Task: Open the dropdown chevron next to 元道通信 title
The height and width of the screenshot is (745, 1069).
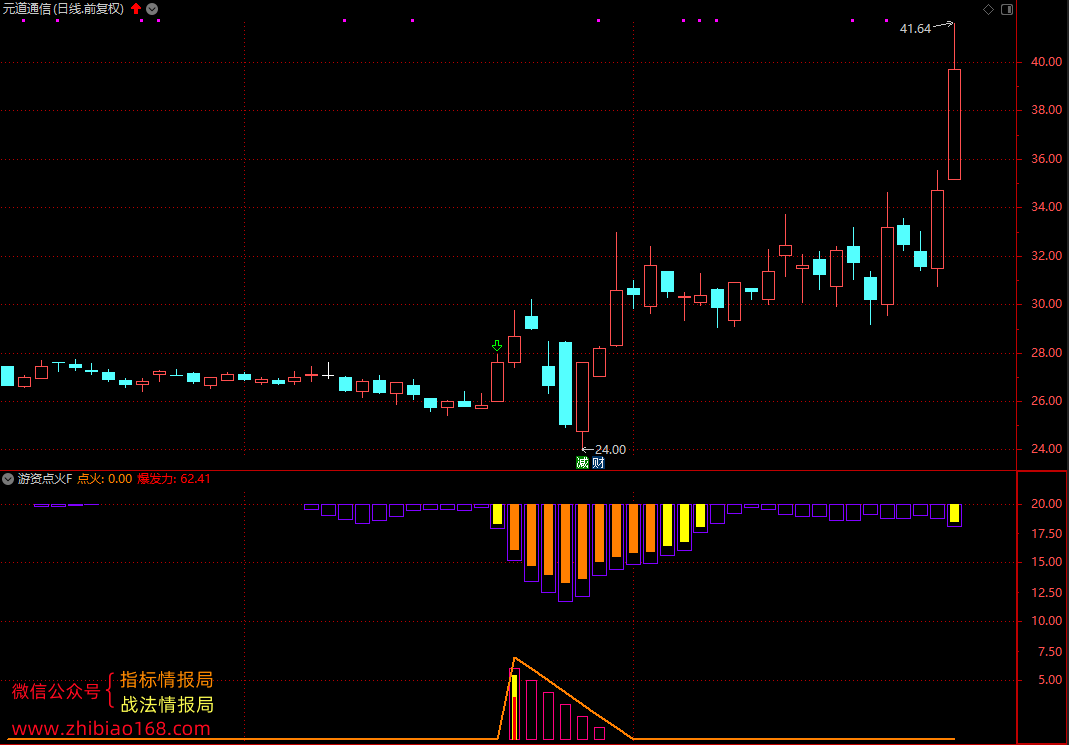Action: 152,9
